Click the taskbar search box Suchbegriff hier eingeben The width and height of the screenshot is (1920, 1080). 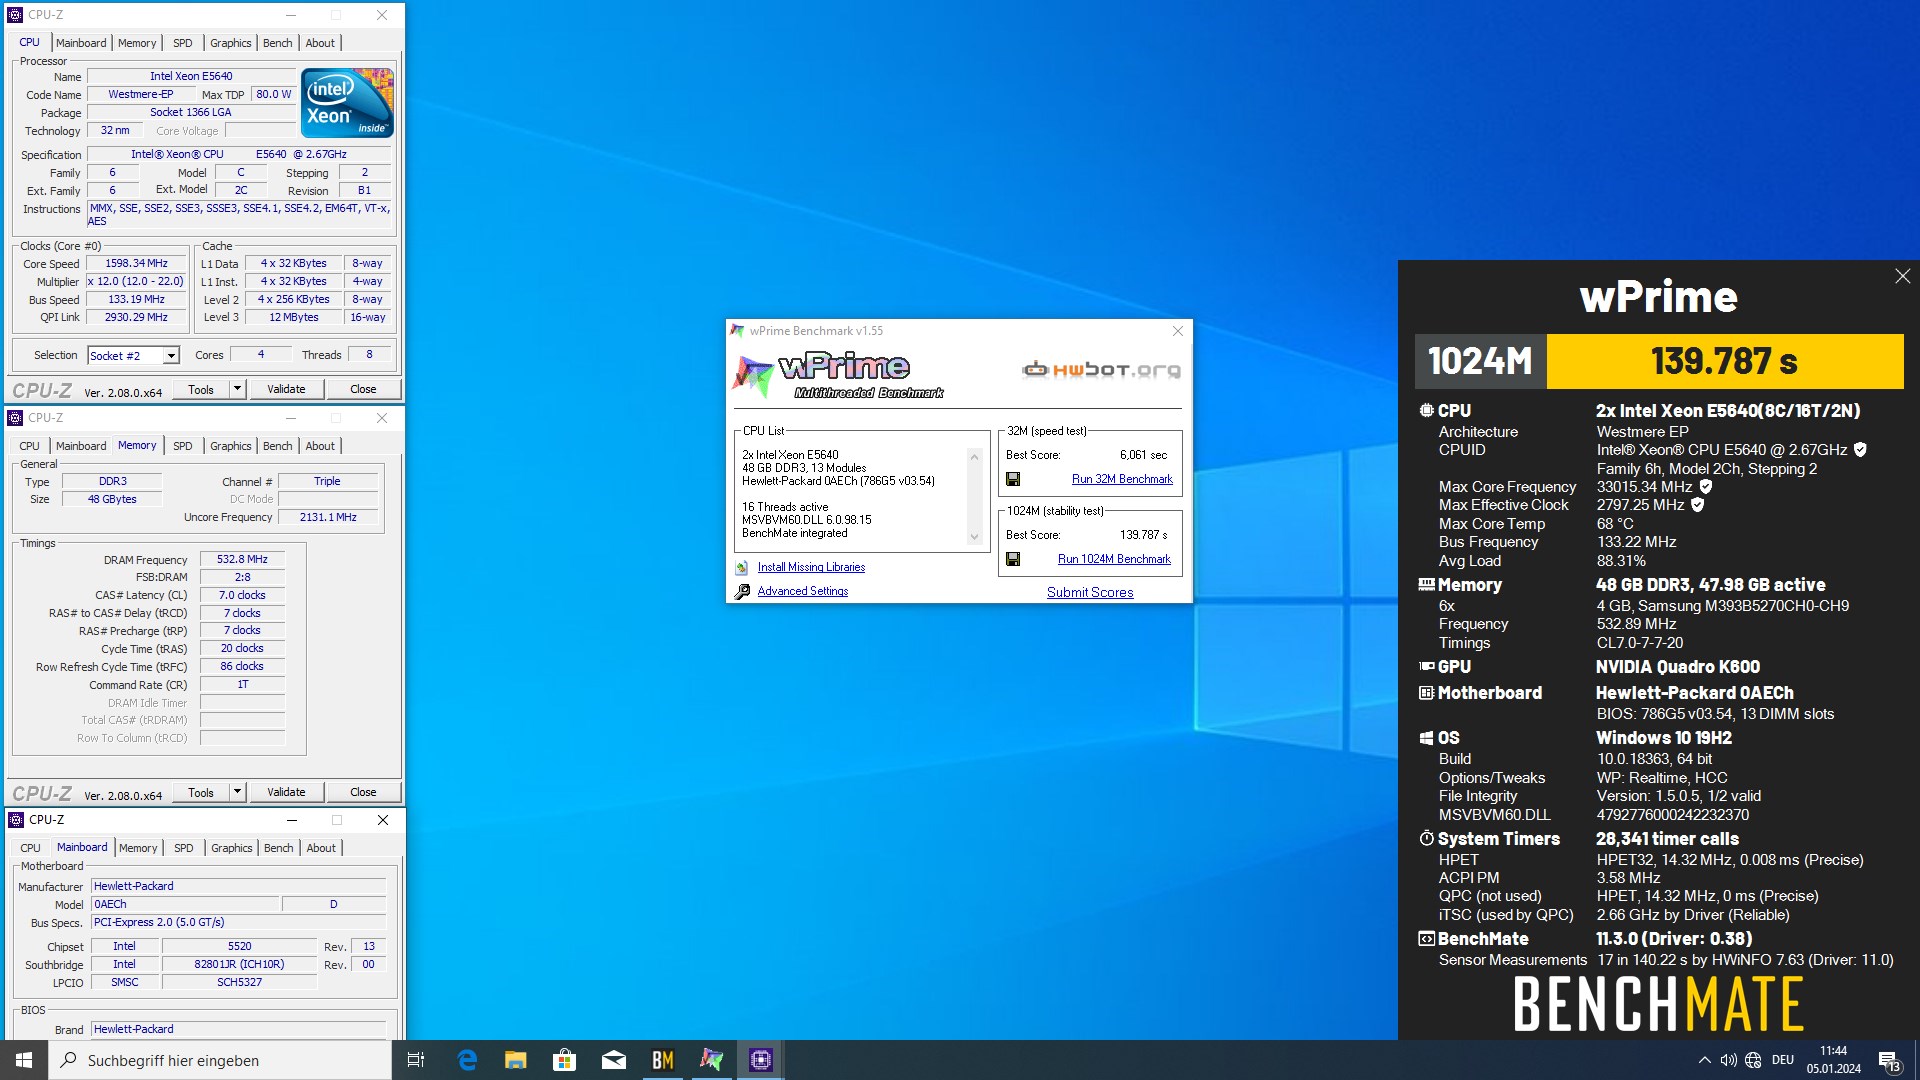point(220,1060)
